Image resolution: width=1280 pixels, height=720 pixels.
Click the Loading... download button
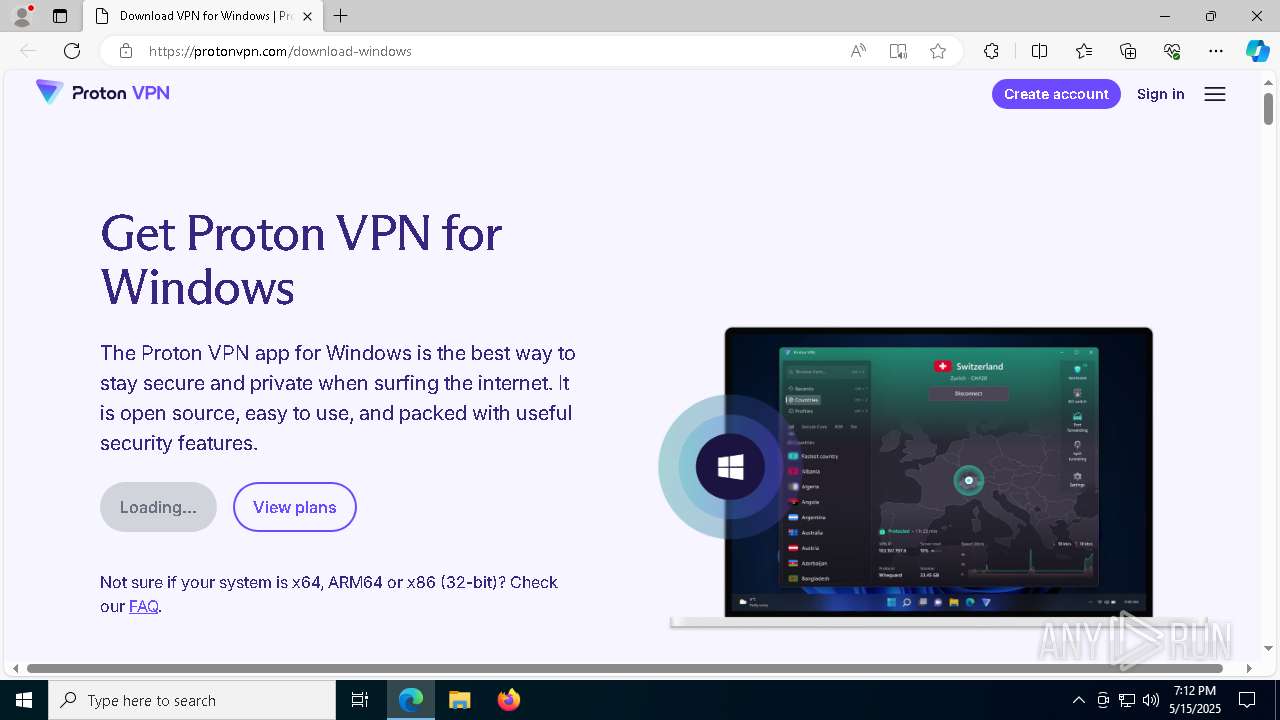click(x=158, y=507)
